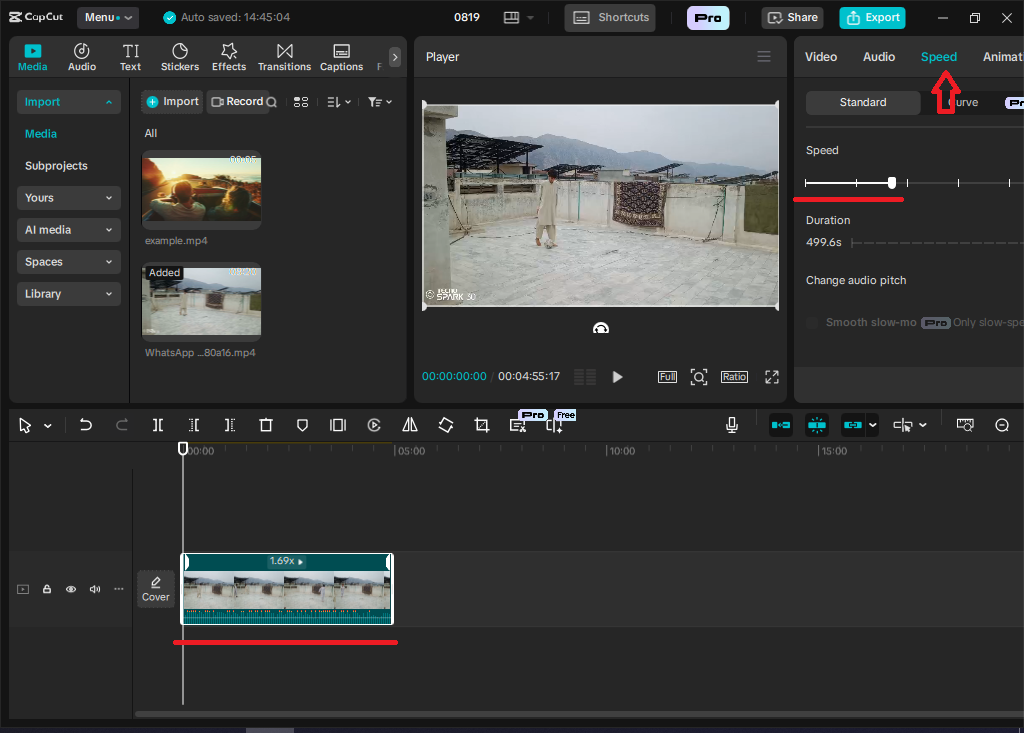Click the Export button
The width and height of the screenshot is (1024, 733).
click(873, 17)
